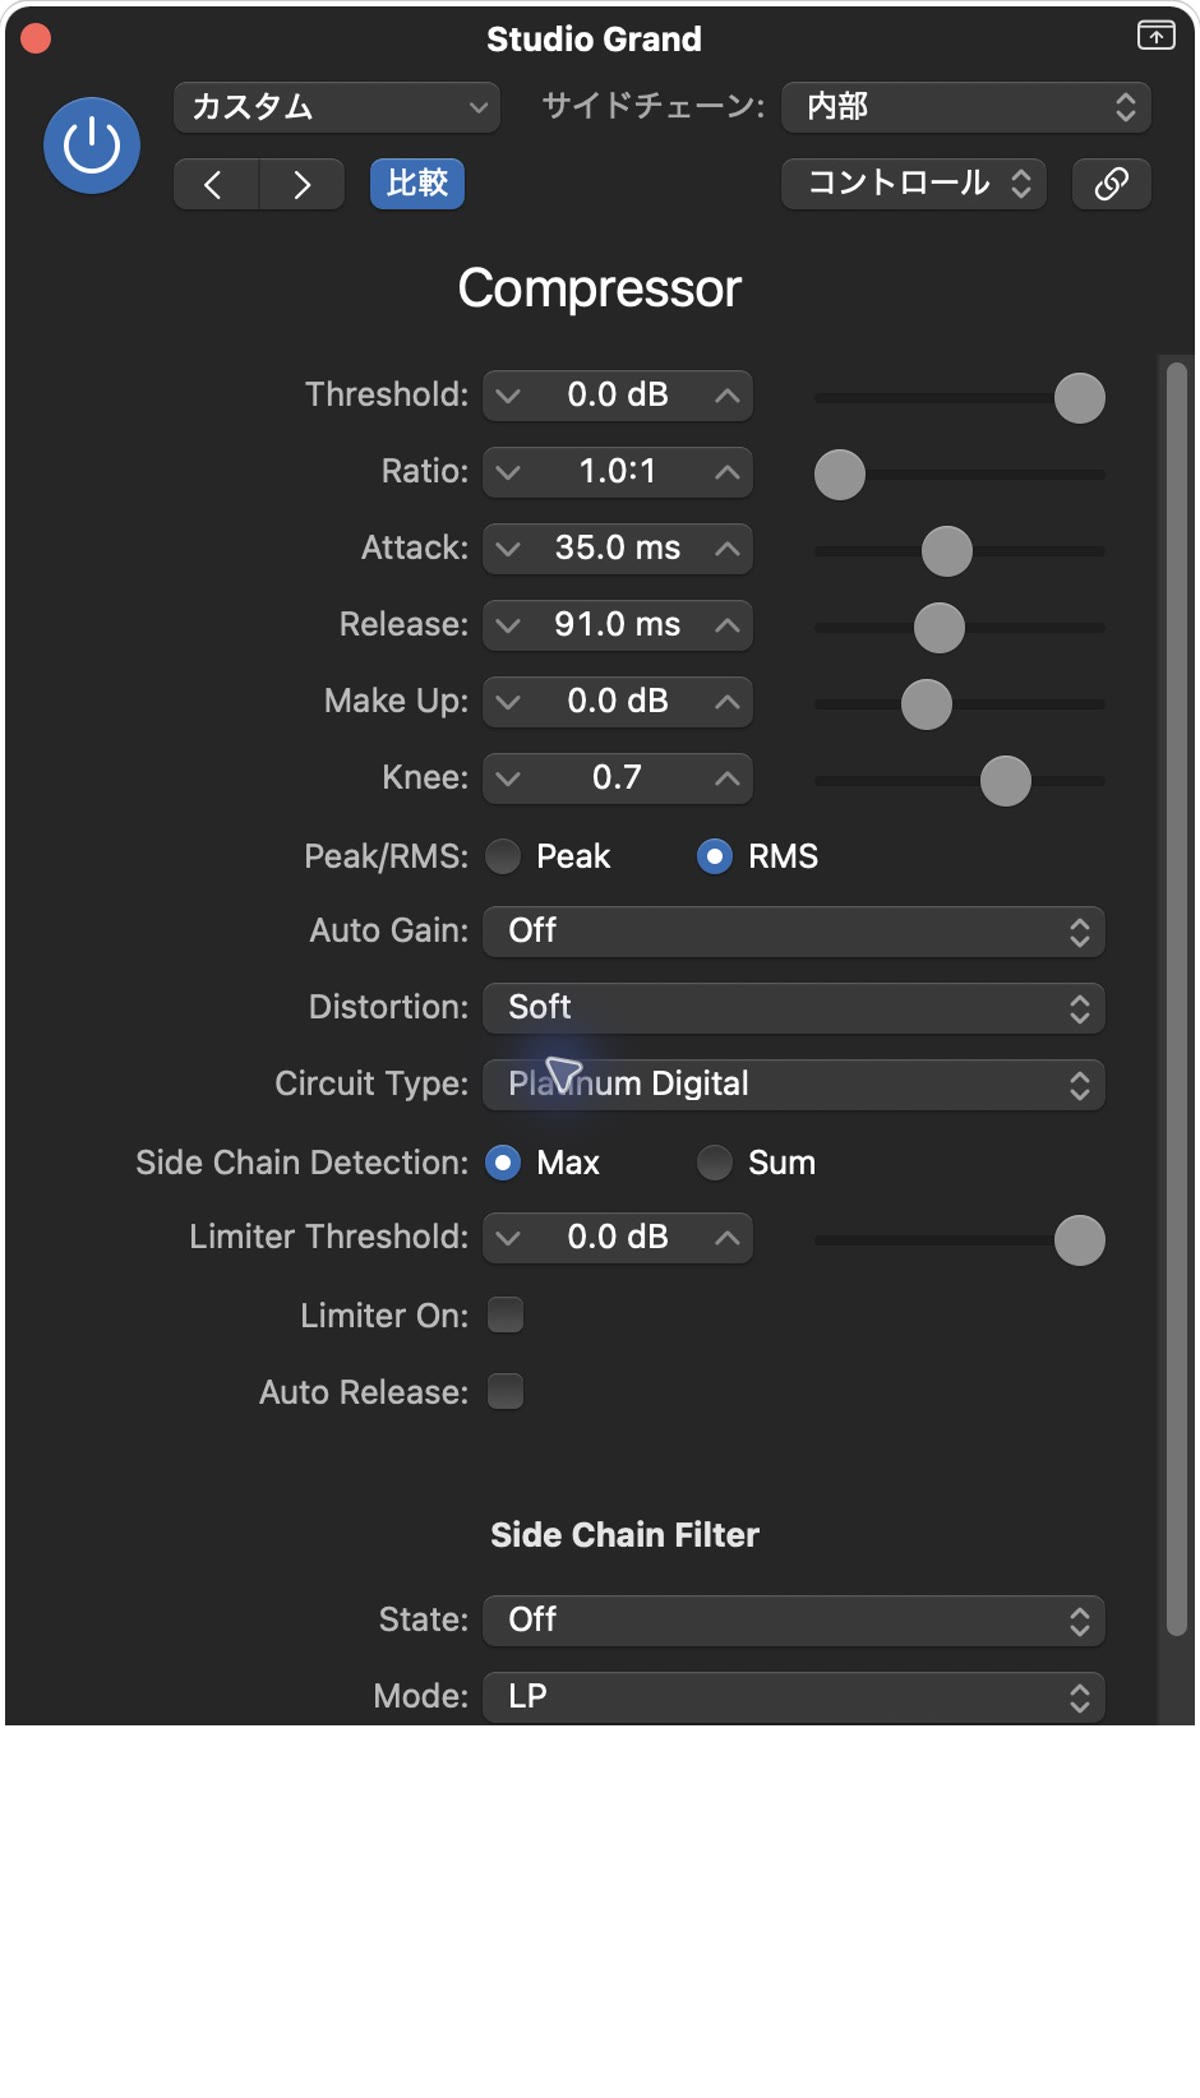Click the link icon button
The height and width of the screenshot is (2098, 1200).
click(1111, 184)
